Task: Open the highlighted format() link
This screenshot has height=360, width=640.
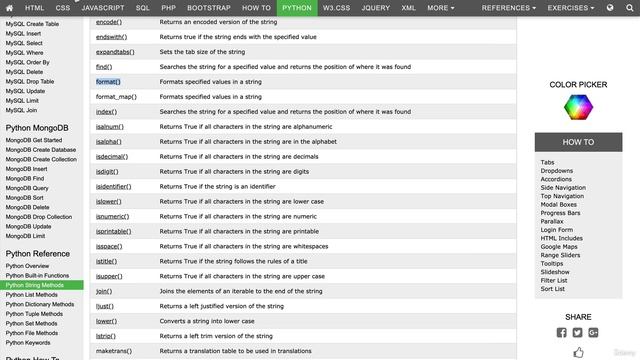Action: click(x=108, y=82)
